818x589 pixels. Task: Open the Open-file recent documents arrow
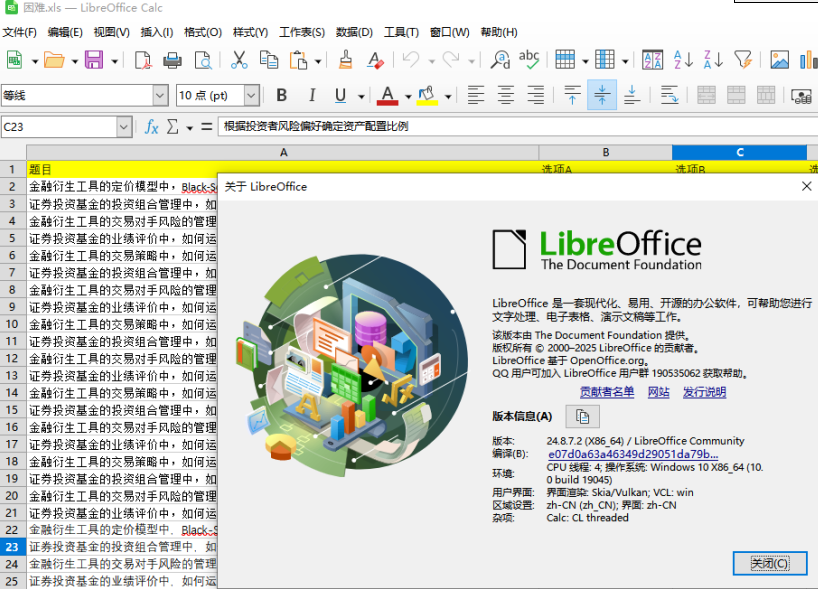click(75, 62)
